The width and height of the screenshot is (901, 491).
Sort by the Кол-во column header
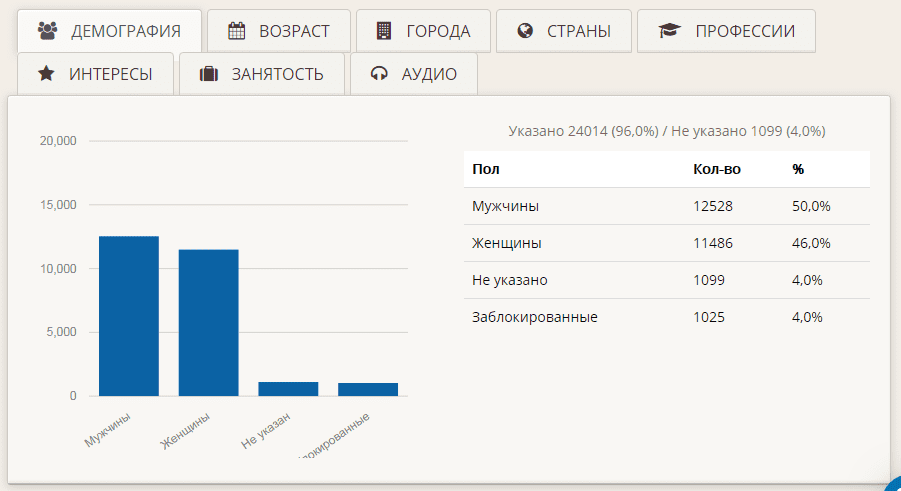click(716, 169)
